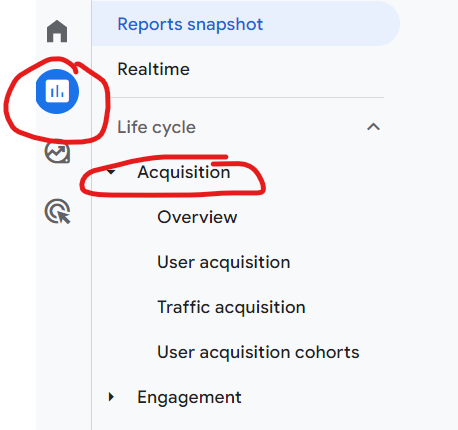Viewport: 458px width, 430px height.
Task: Click the Life cycle section heading
Action: [x=156, y=127]
